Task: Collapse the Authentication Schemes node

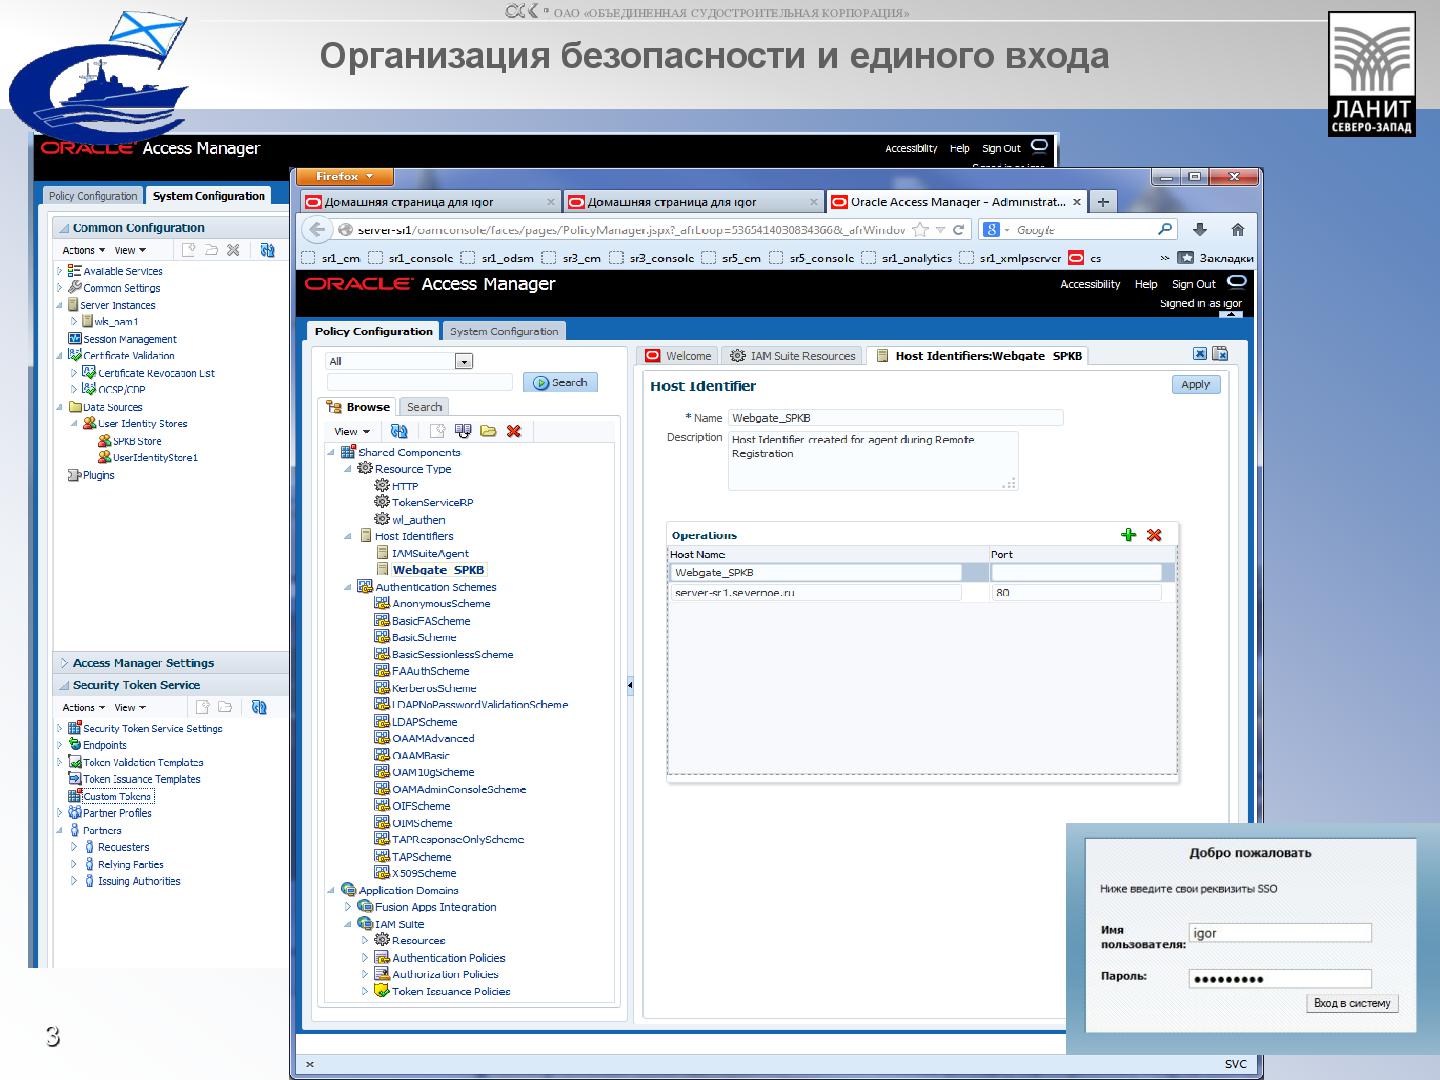Action: coord(348,587)
